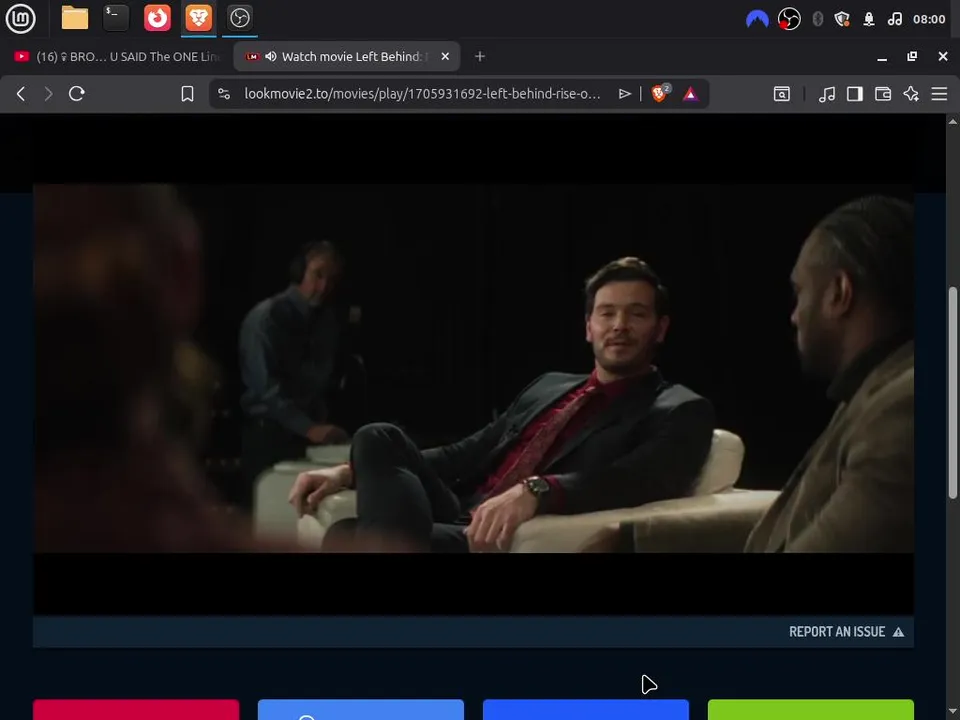Viewport: 960px width, 720px height.
Task: Restore the browser window size
Action: click(x=912, y=56)
